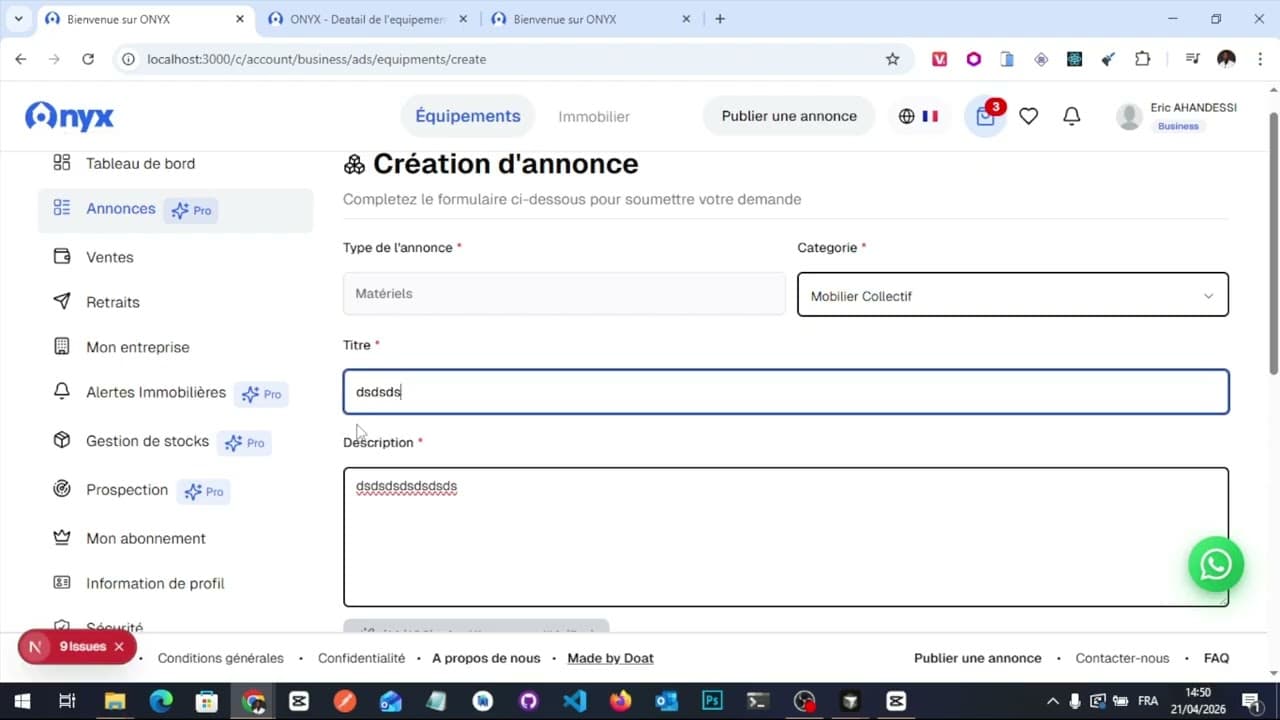Open Gestion de stocks in sidebar
The height and width of the screenshot is (720, 1280).
pos(175,441)
